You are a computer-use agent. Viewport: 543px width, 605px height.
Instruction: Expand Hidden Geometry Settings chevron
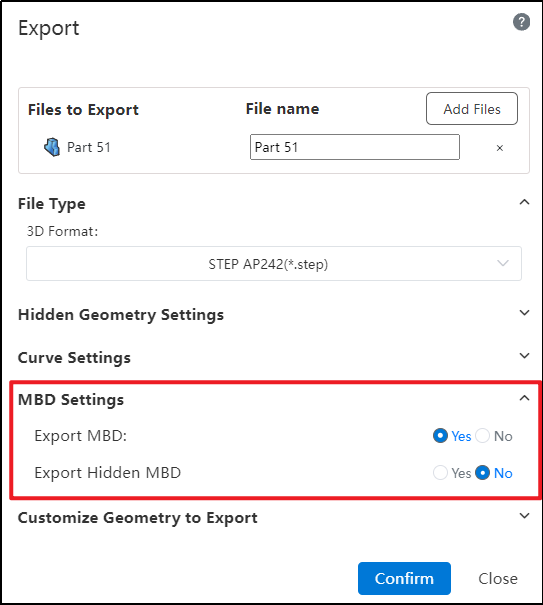coord(524,313)
